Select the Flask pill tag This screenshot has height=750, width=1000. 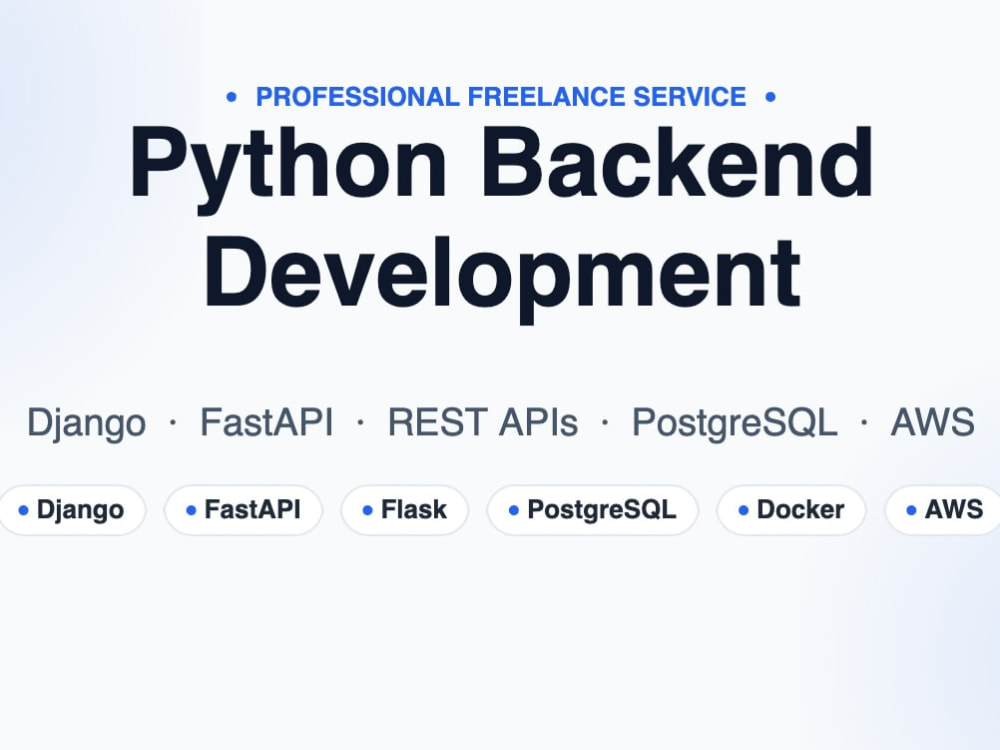[405, 510]
